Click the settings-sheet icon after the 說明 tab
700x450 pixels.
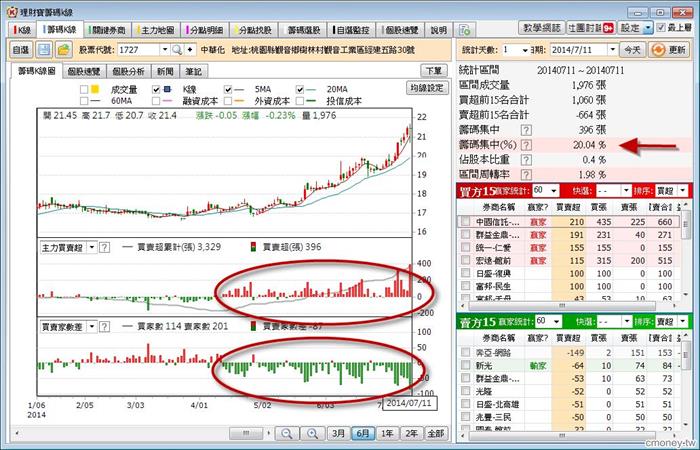(465, 30)
